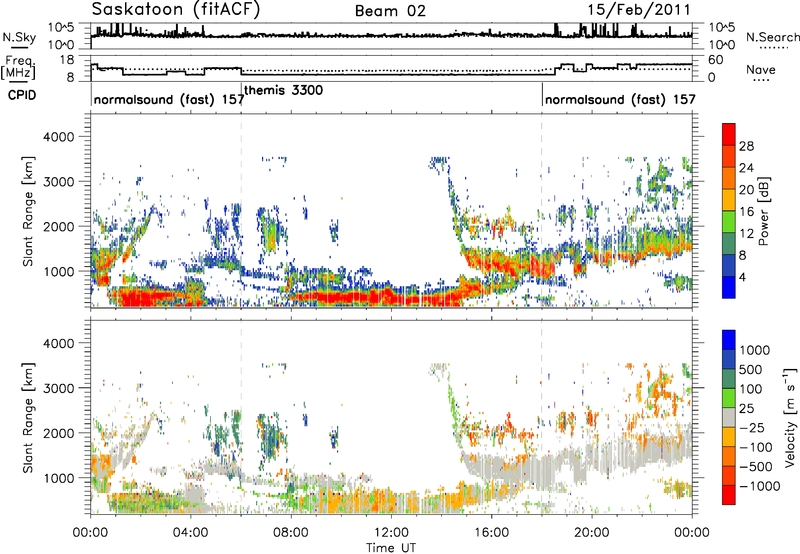Click the Velocity [m s-1] color bar title
800x554 pixels.
click(x=790, y=417)
